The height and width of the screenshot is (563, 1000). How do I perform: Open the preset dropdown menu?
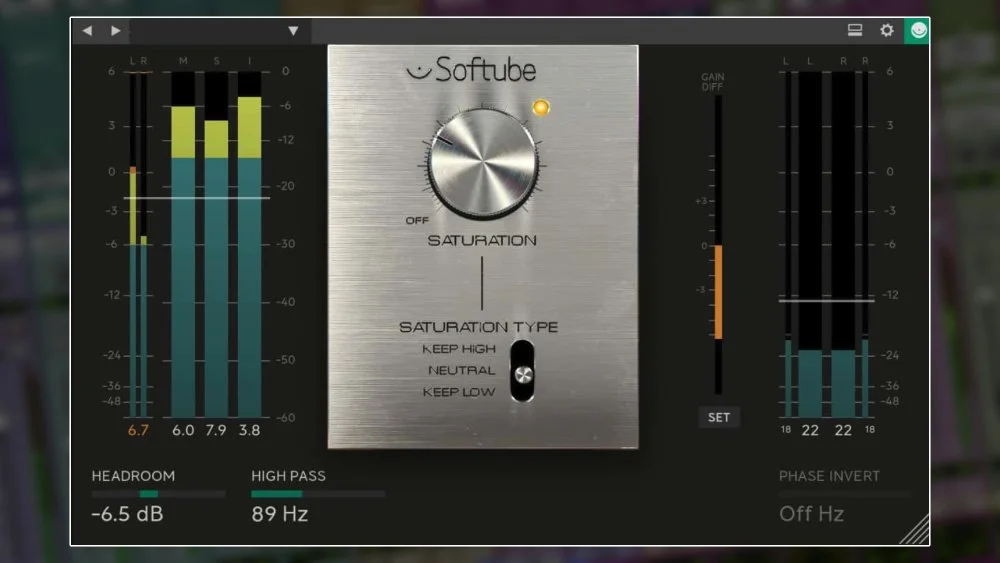point(293,31)
